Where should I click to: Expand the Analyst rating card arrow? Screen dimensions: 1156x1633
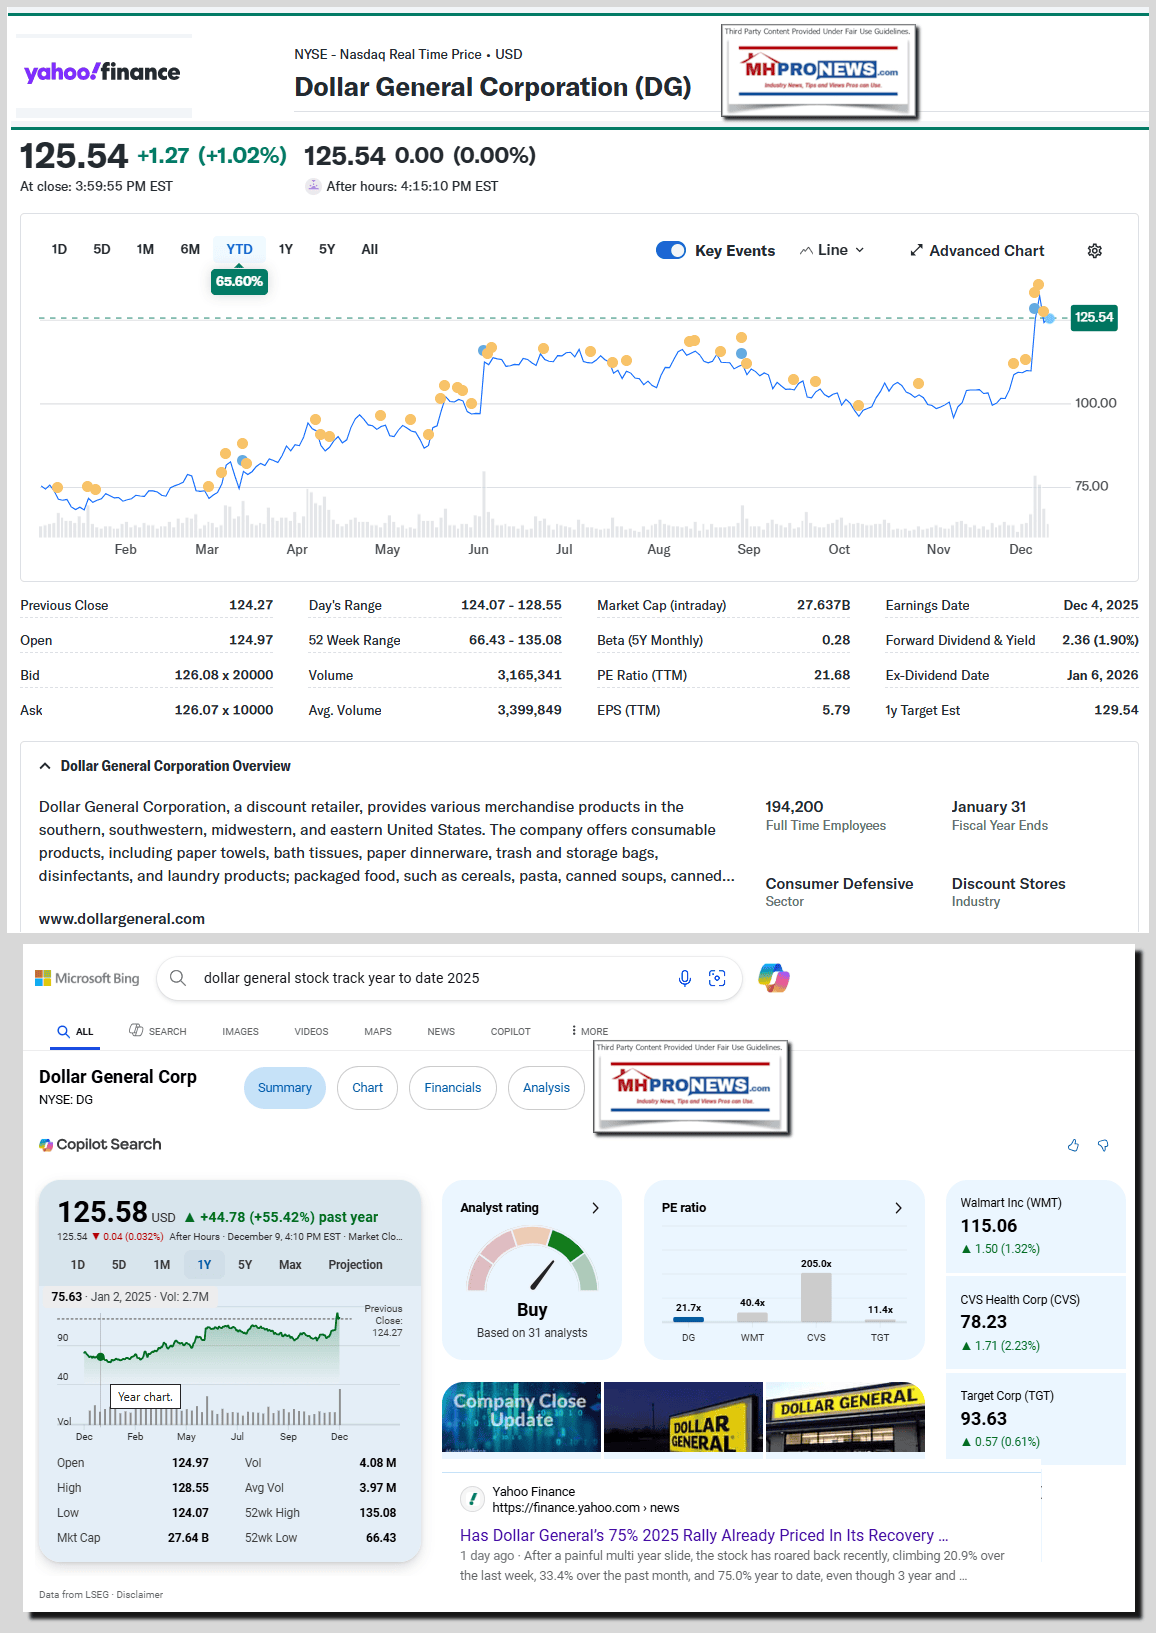596,1208
